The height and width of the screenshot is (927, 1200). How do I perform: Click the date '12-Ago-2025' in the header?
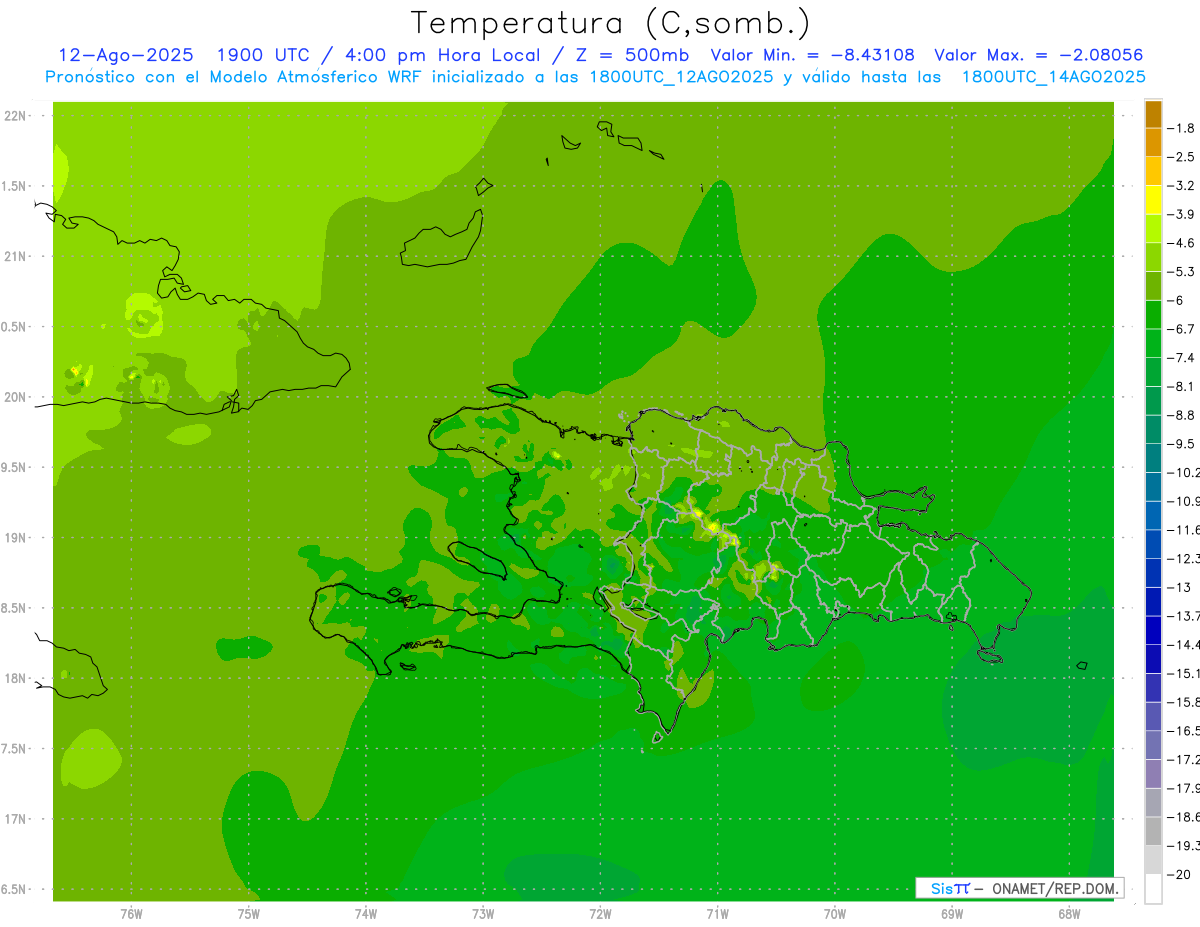pyautogui.click(x=125, y=55)
